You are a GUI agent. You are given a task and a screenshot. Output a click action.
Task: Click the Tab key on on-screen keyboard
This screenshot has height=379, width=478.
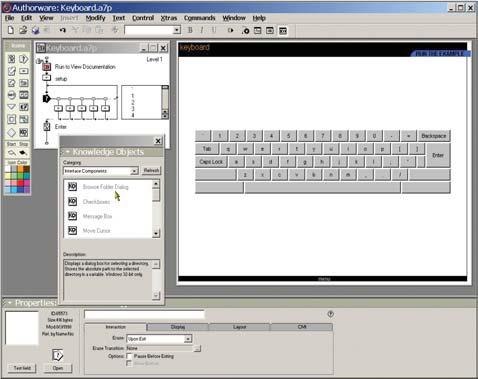[x=207, y=149]
